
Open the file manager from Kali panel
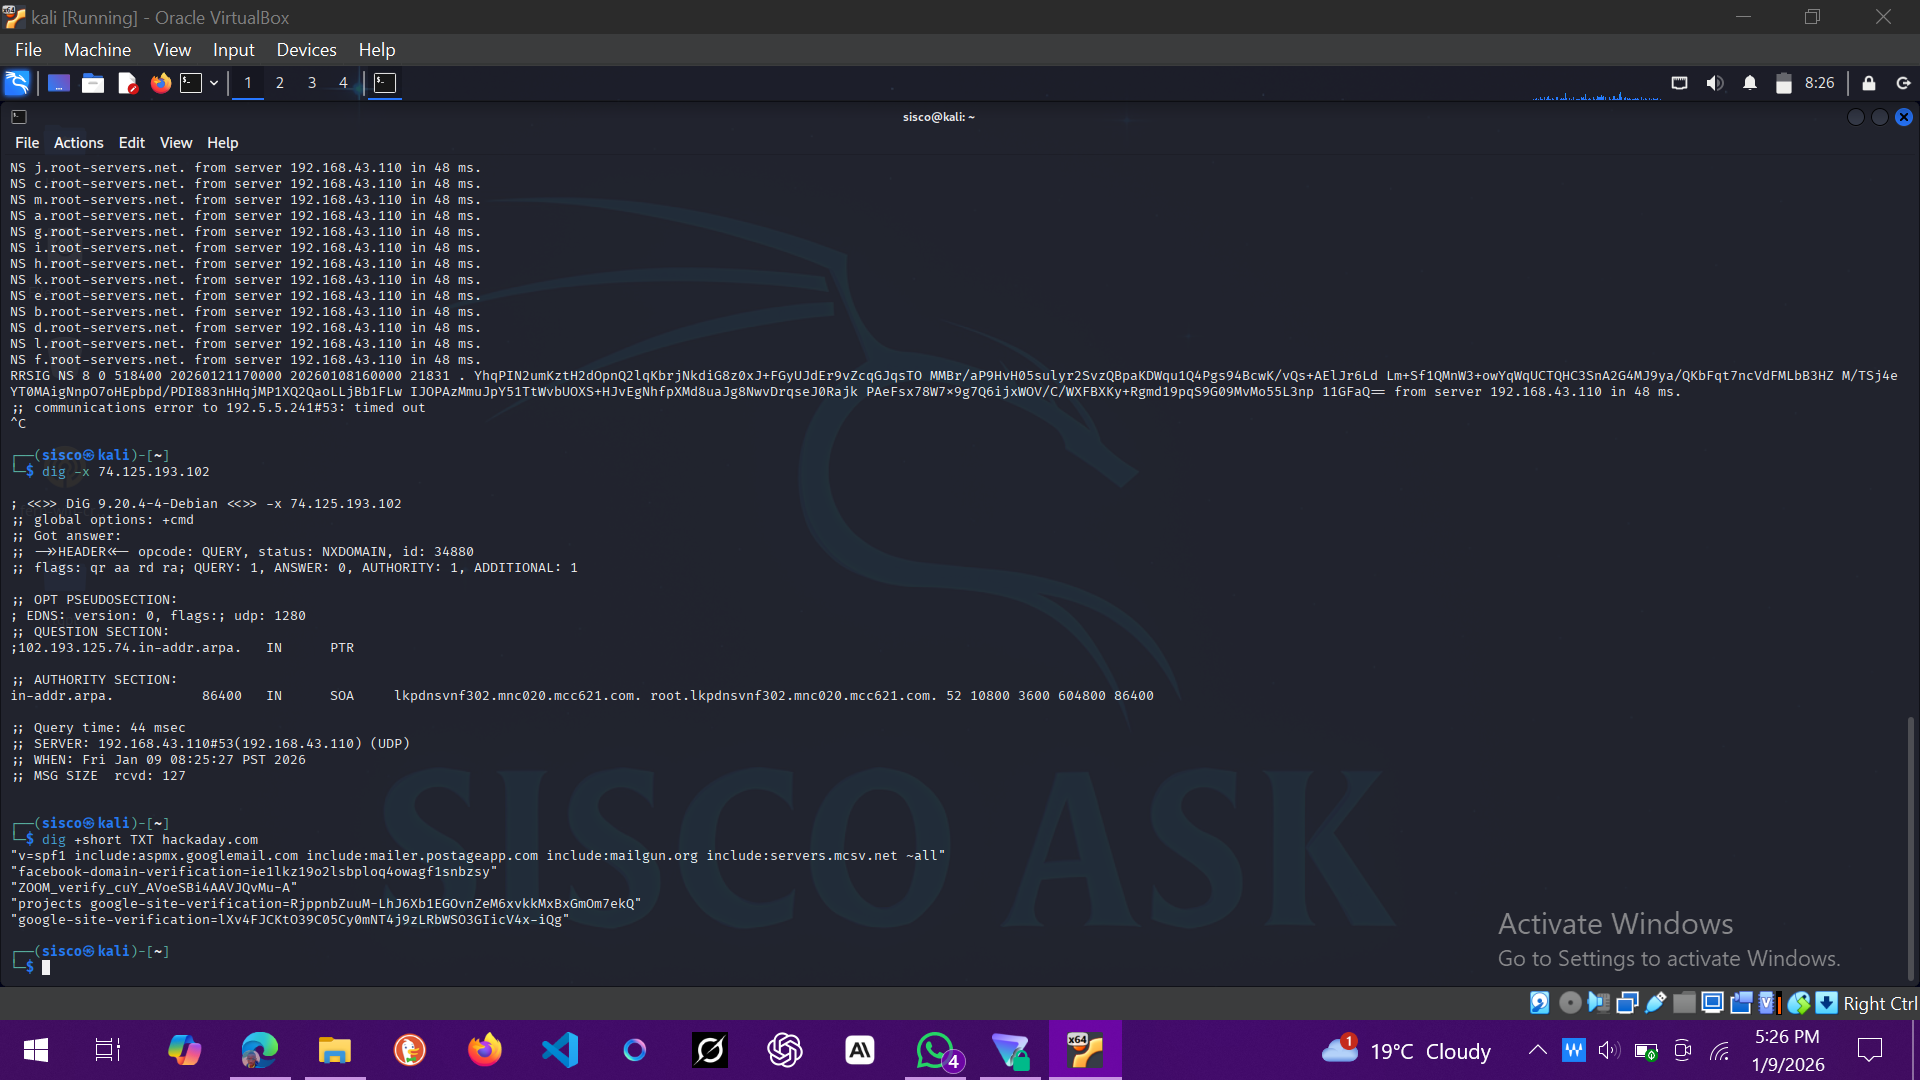click(93, 83)
